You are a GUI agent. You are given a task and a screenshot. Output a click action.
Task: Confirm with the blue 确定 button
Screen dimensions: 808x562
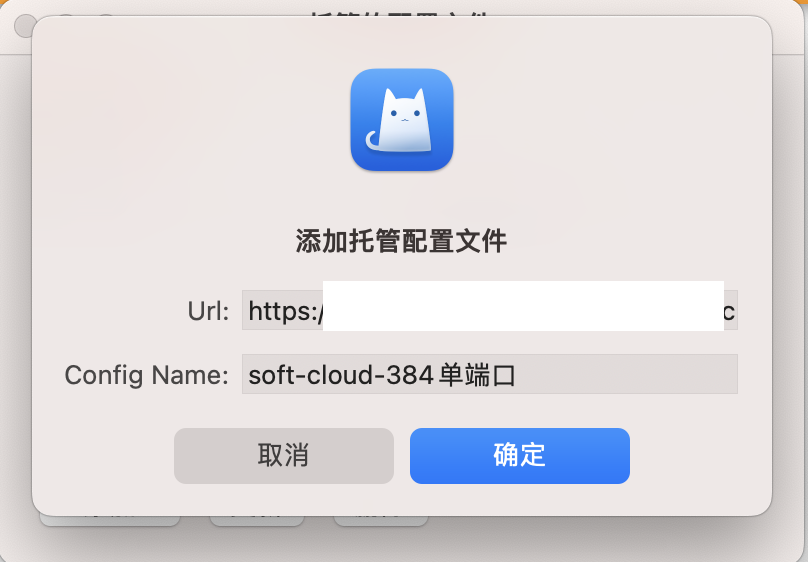[519, 455]
